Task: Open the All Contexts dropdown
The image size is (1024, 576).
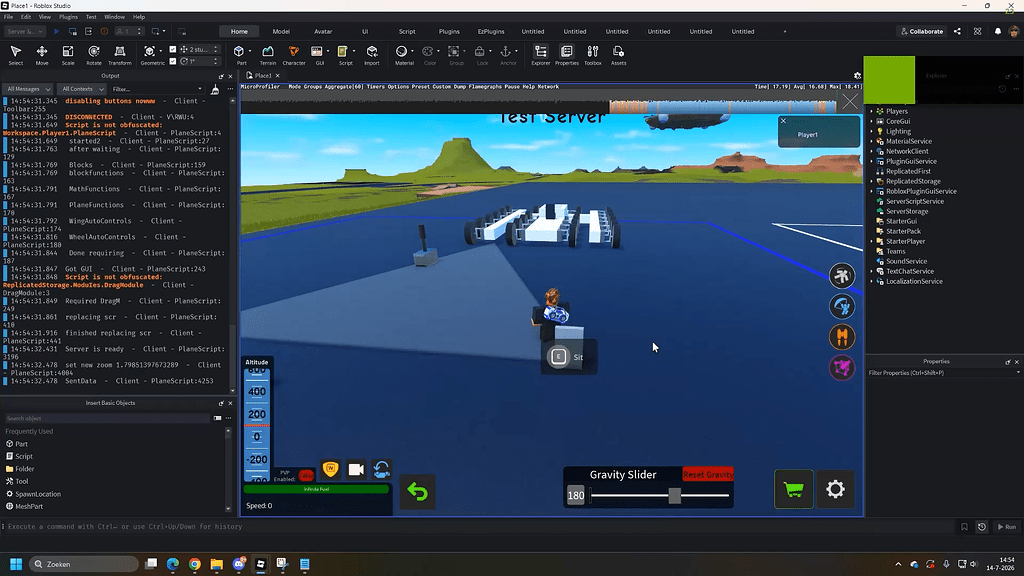Action: (82, 89)
